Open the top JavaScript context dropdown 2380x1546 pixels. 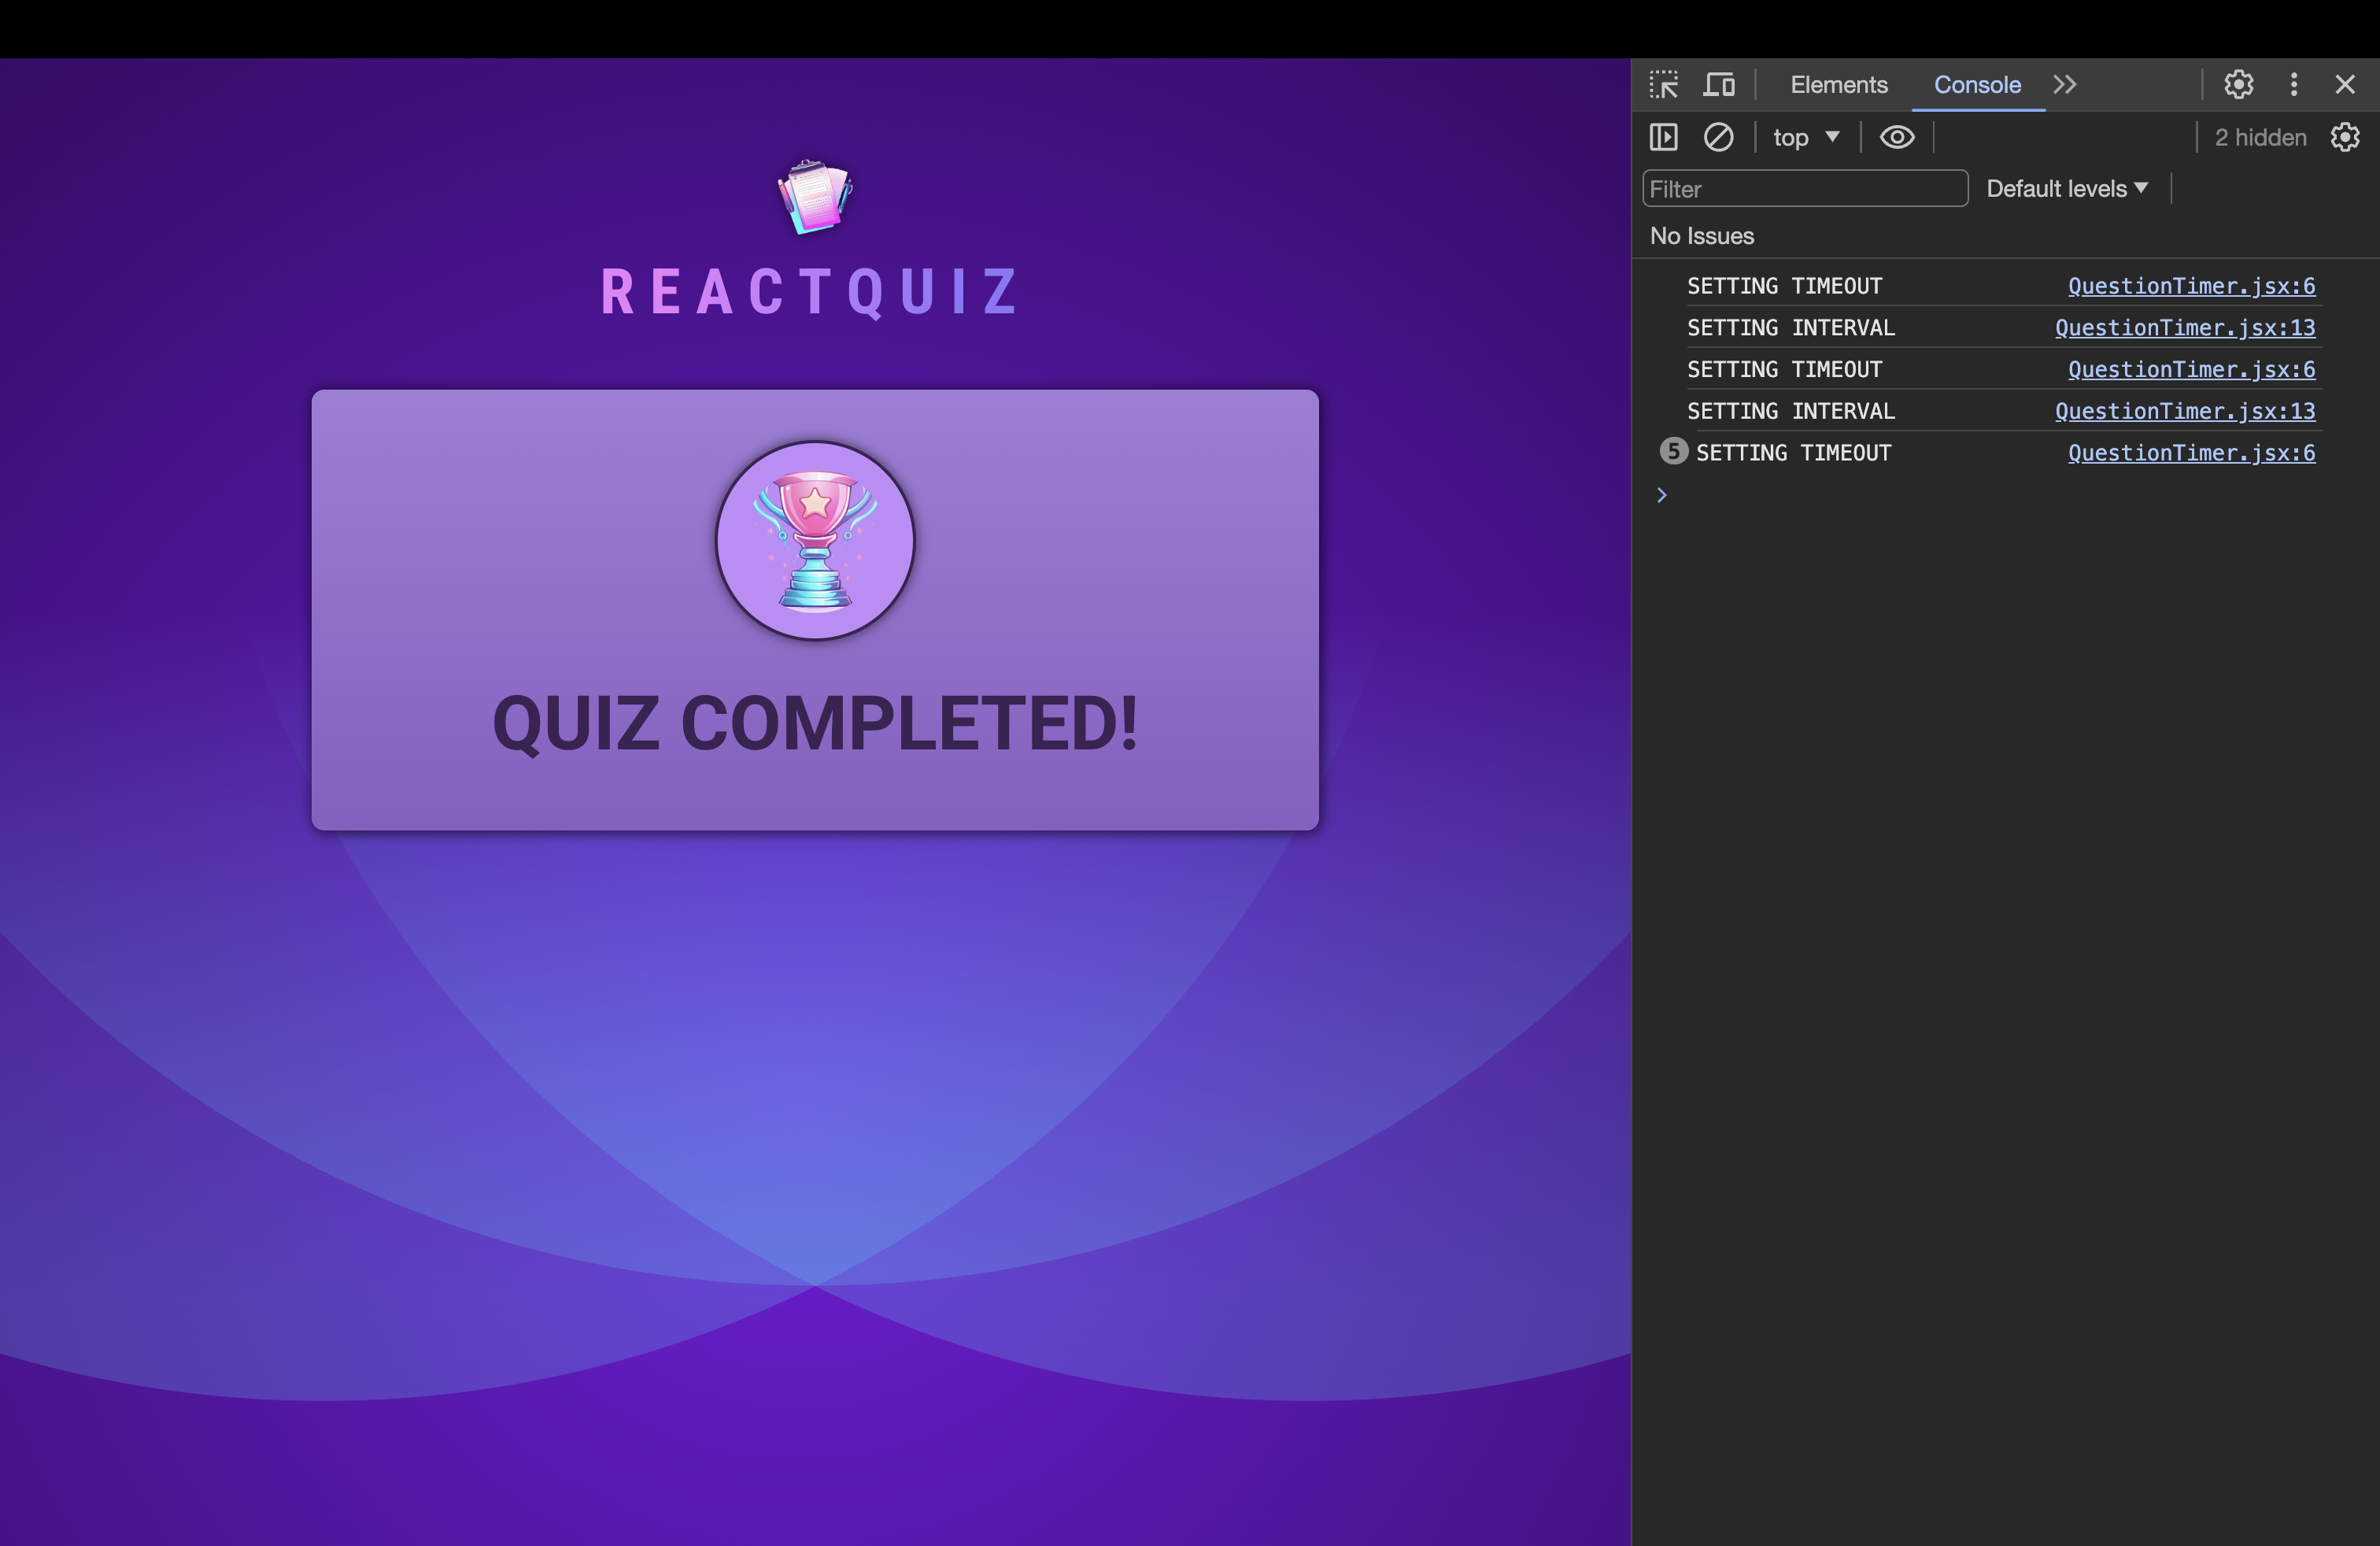(1806, 137)
